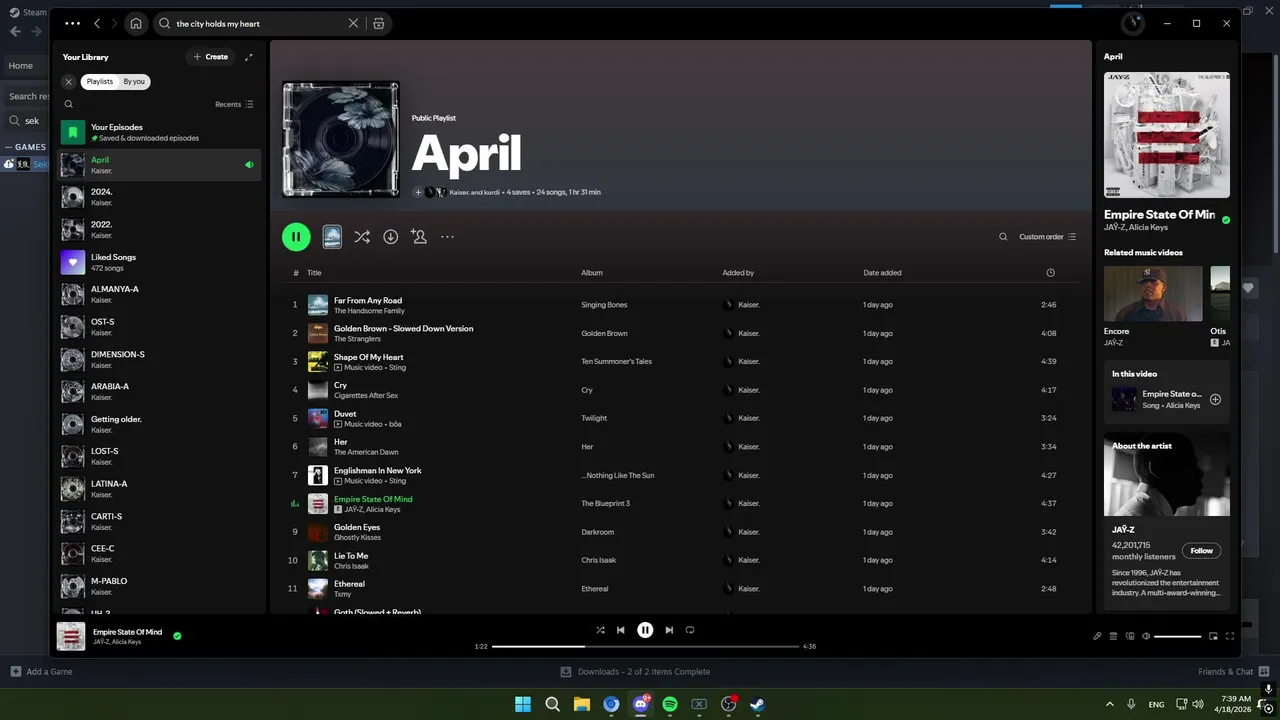Follow JAY-Z in artist card
The width and height of the screenshot is (1280, 720).
coord(1201,550)
